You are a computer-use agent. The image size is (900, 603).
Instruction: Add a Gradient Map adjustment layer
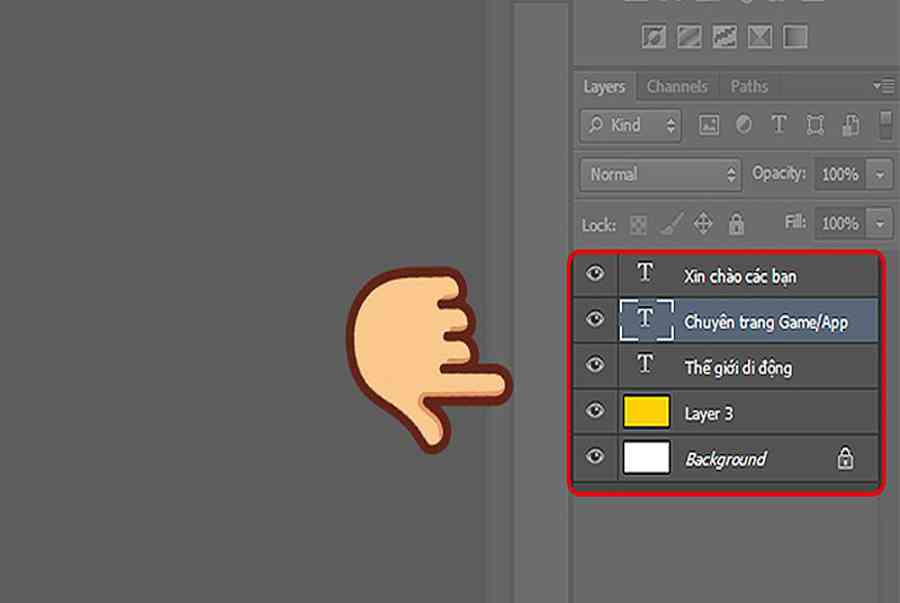click(795, 37)
